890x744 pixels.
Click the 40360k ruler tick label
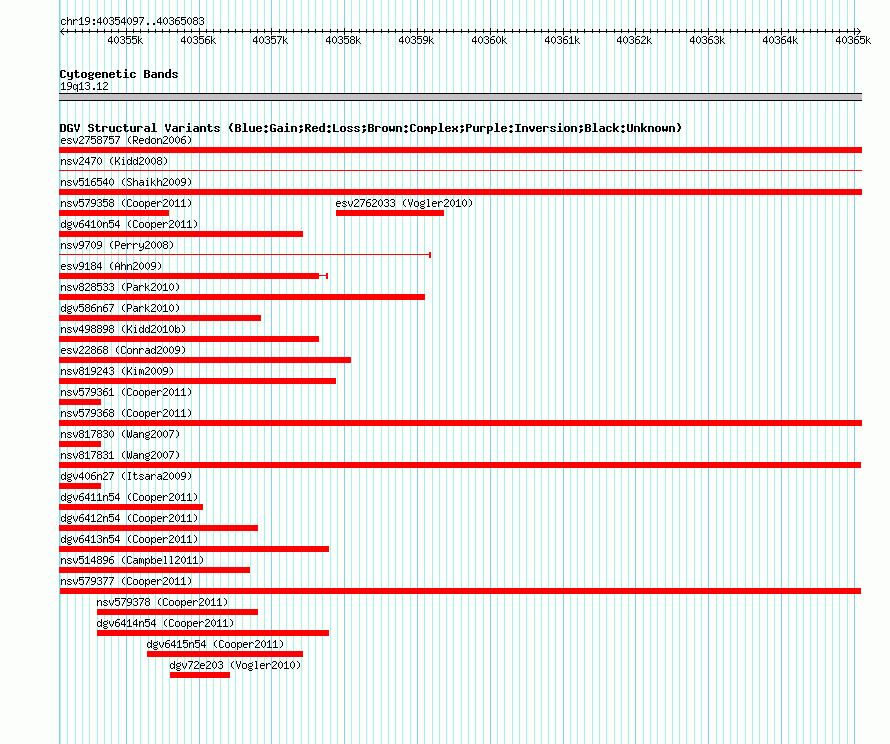489,40
